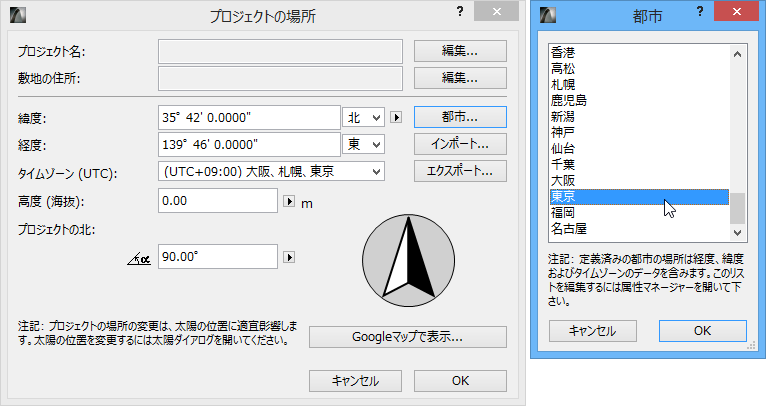The width and height of the screenshot is (768, 409).
Task: Open the project north angle arrow popup
Action: coord(289,257)
